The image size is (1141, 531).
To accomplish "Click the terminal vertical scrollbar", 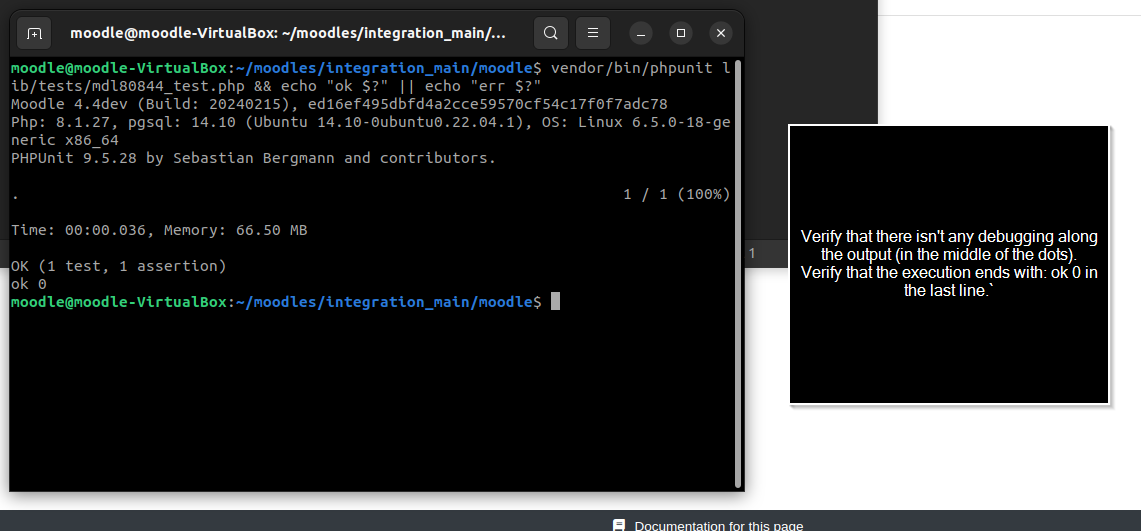I will pyautogui.click(x=738, y=274).
